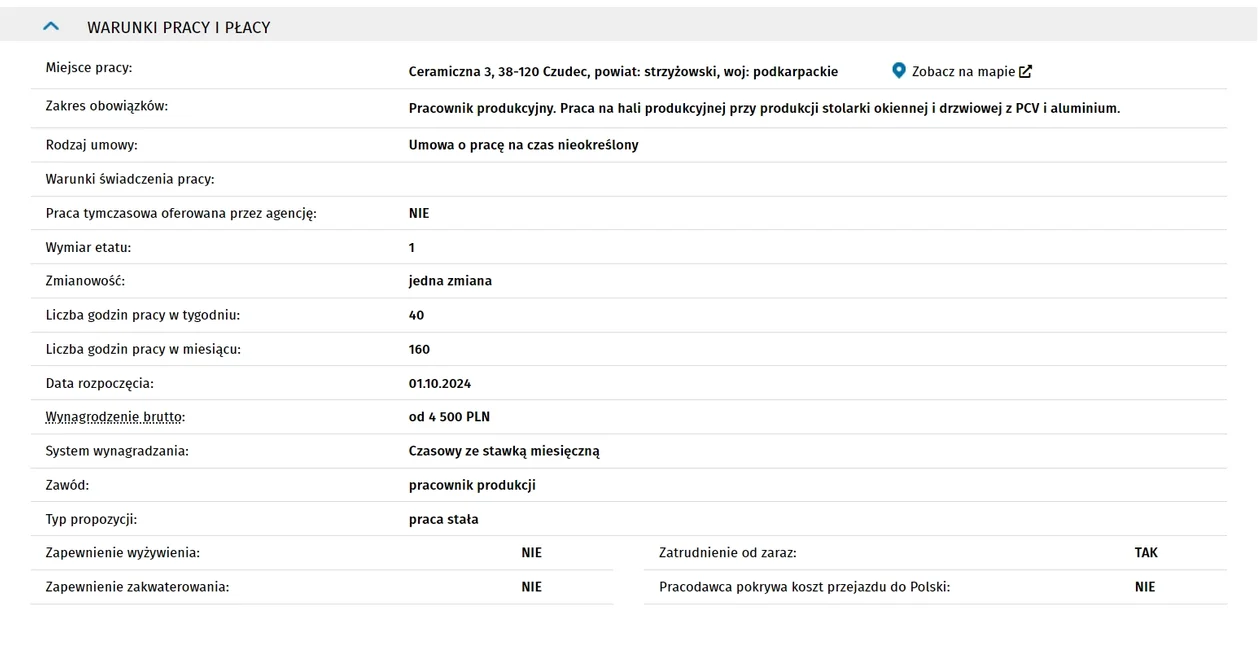The height and width of the screenshot is (646, 1260).
Task: Click the pracownik produkcji occupation value
Action: [x=472, y=485]
